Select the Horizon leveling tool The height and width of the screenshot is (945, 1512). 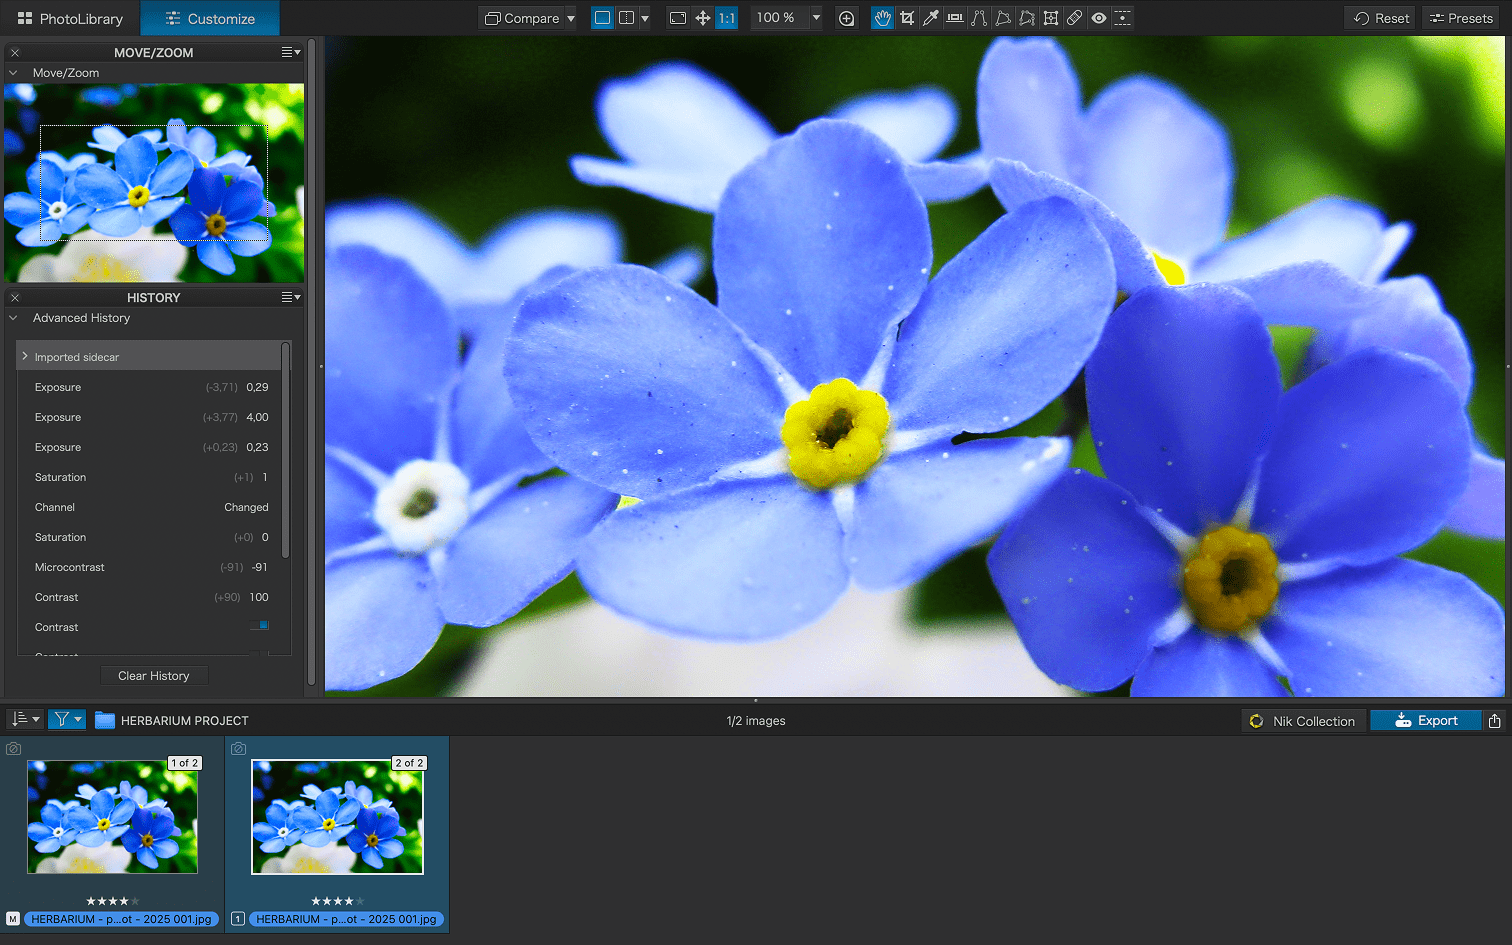pos(955,18)
